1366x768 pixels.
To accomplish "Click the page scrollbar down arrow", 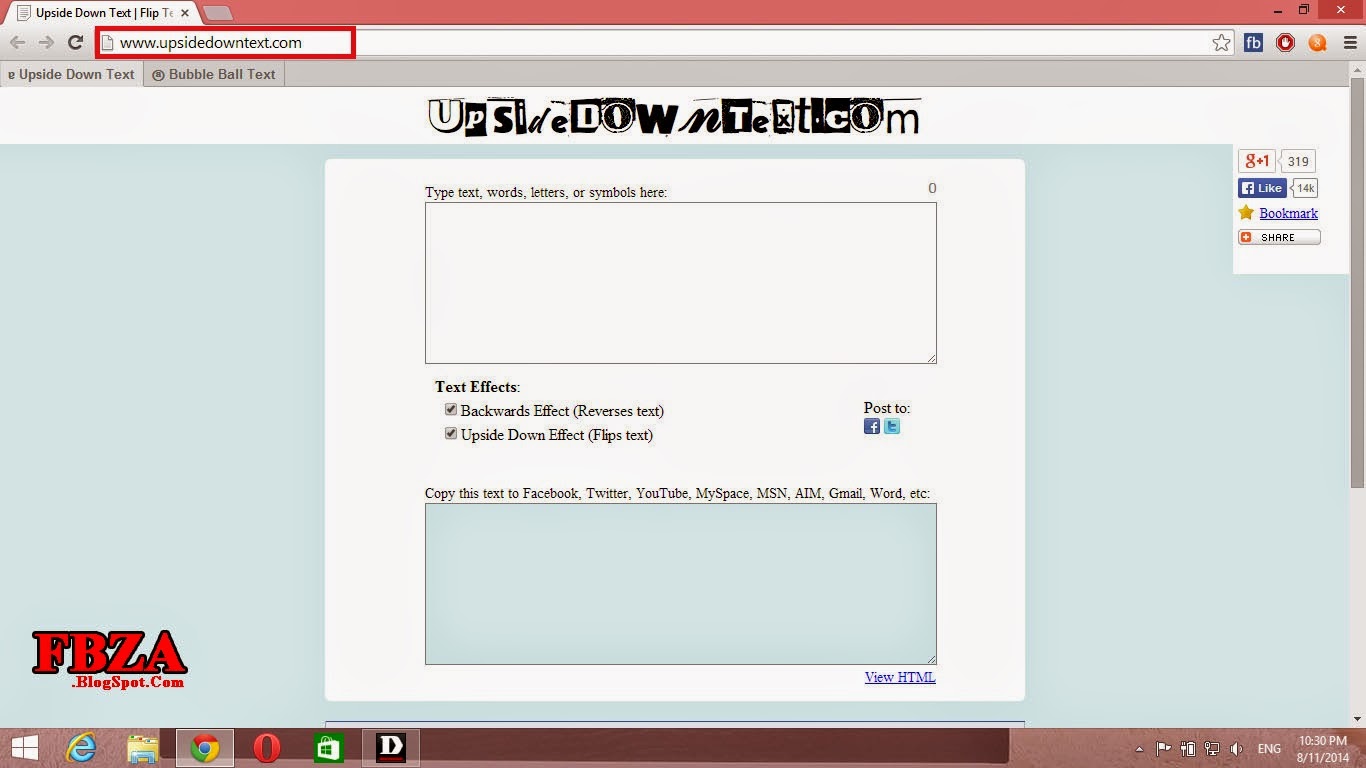I will [1357, 719].
